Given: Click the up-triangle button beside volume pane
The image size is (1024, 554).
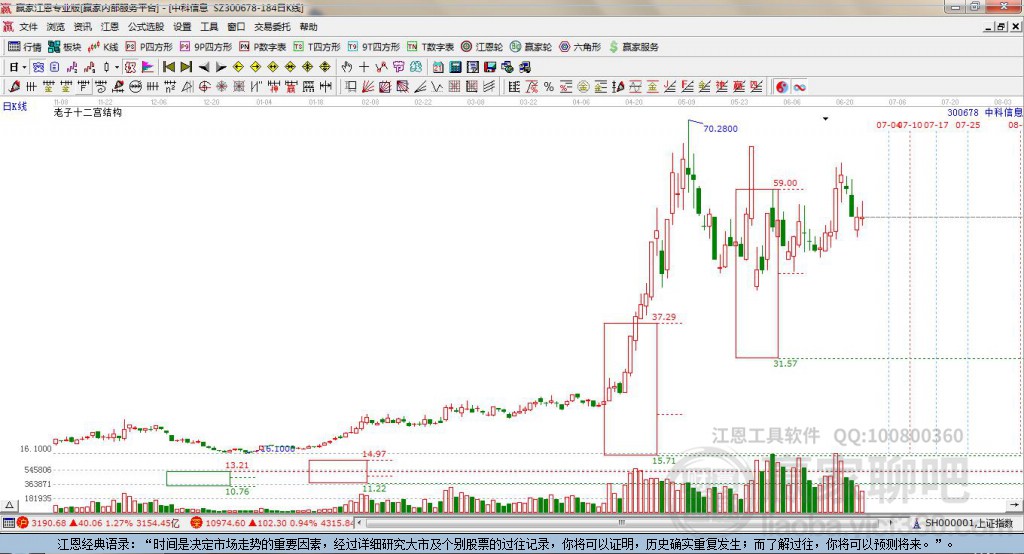Looking at the screenshot, I should [x=9, y=505].
